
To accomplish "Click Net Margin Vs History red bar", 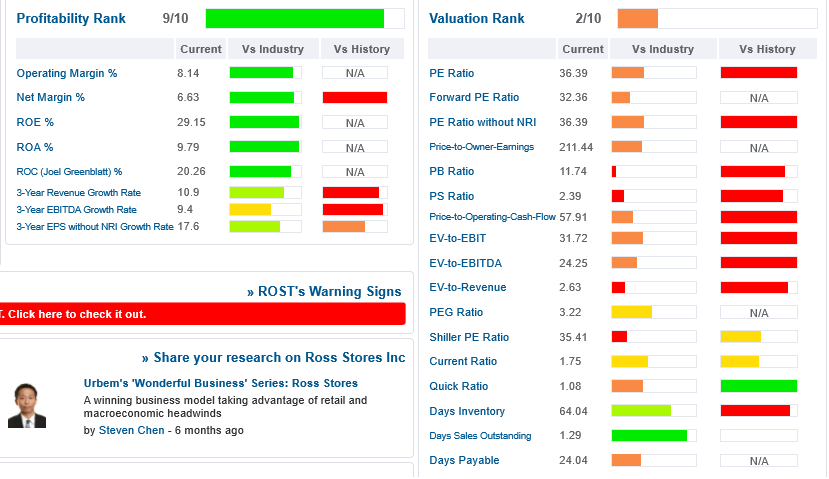I will (x=355, y=97).
